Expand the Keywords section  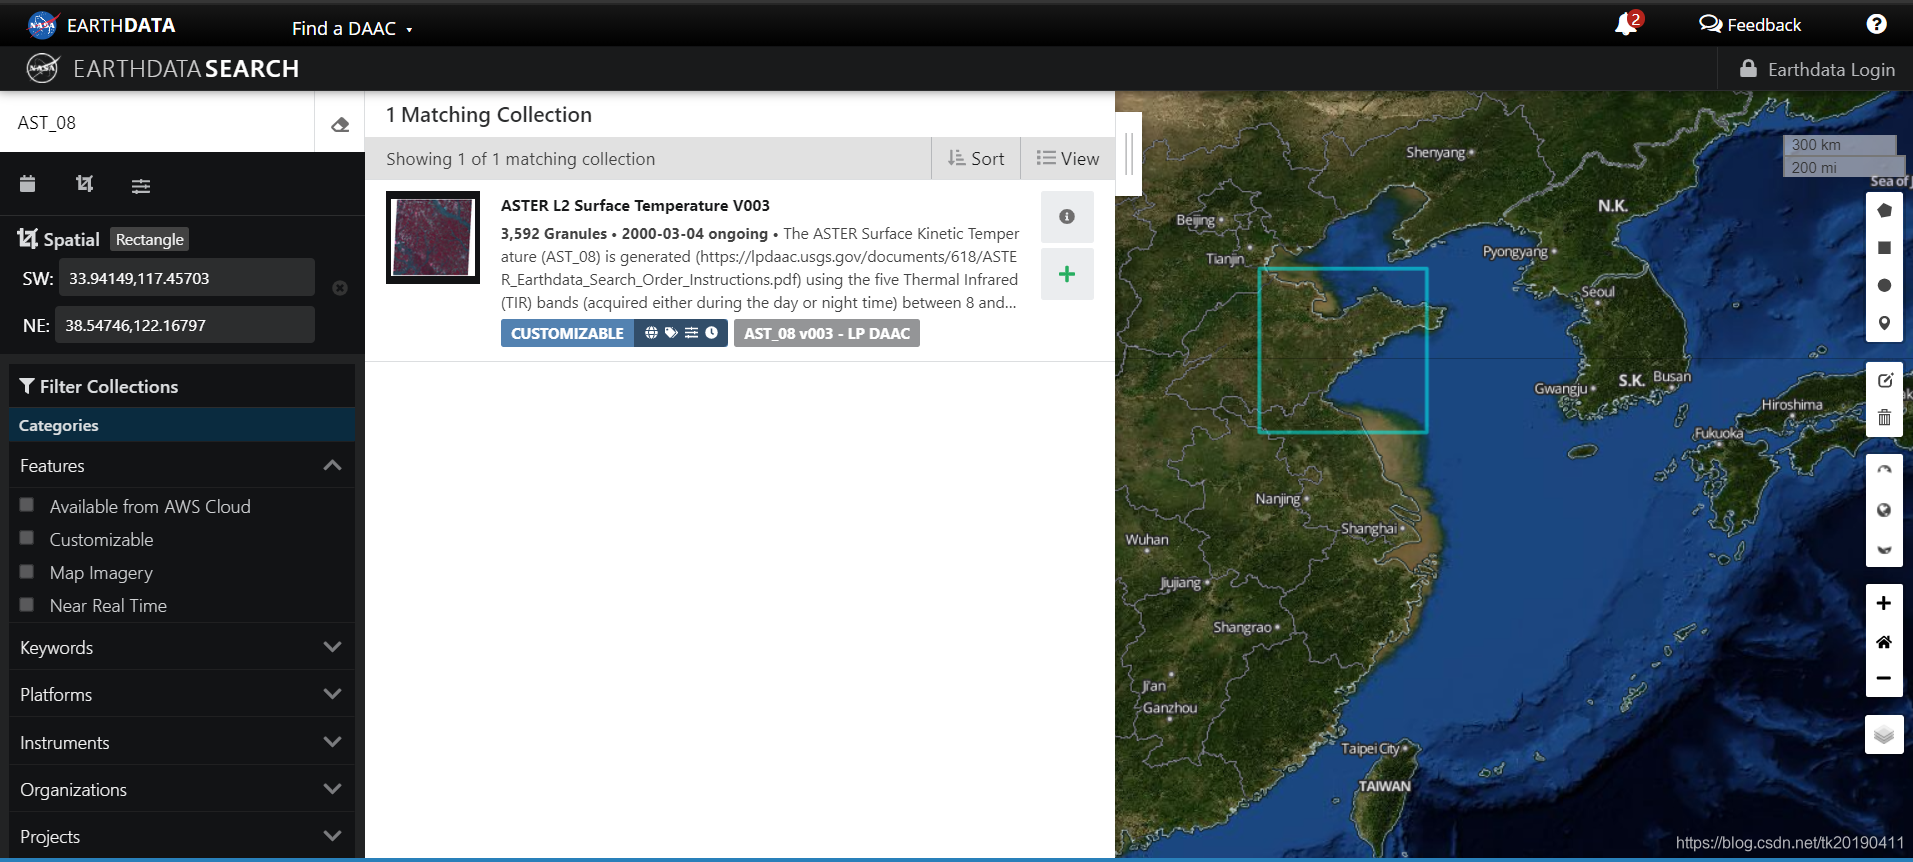click(x=182, y=647)
